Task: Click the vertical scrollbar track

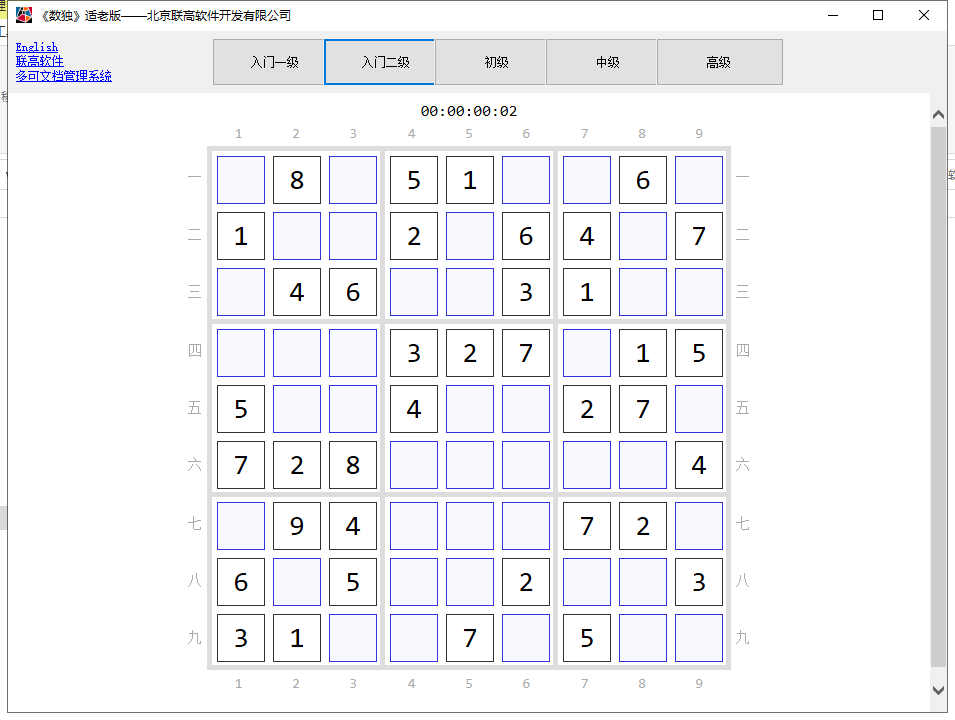Action: click(x=938, y=396)
